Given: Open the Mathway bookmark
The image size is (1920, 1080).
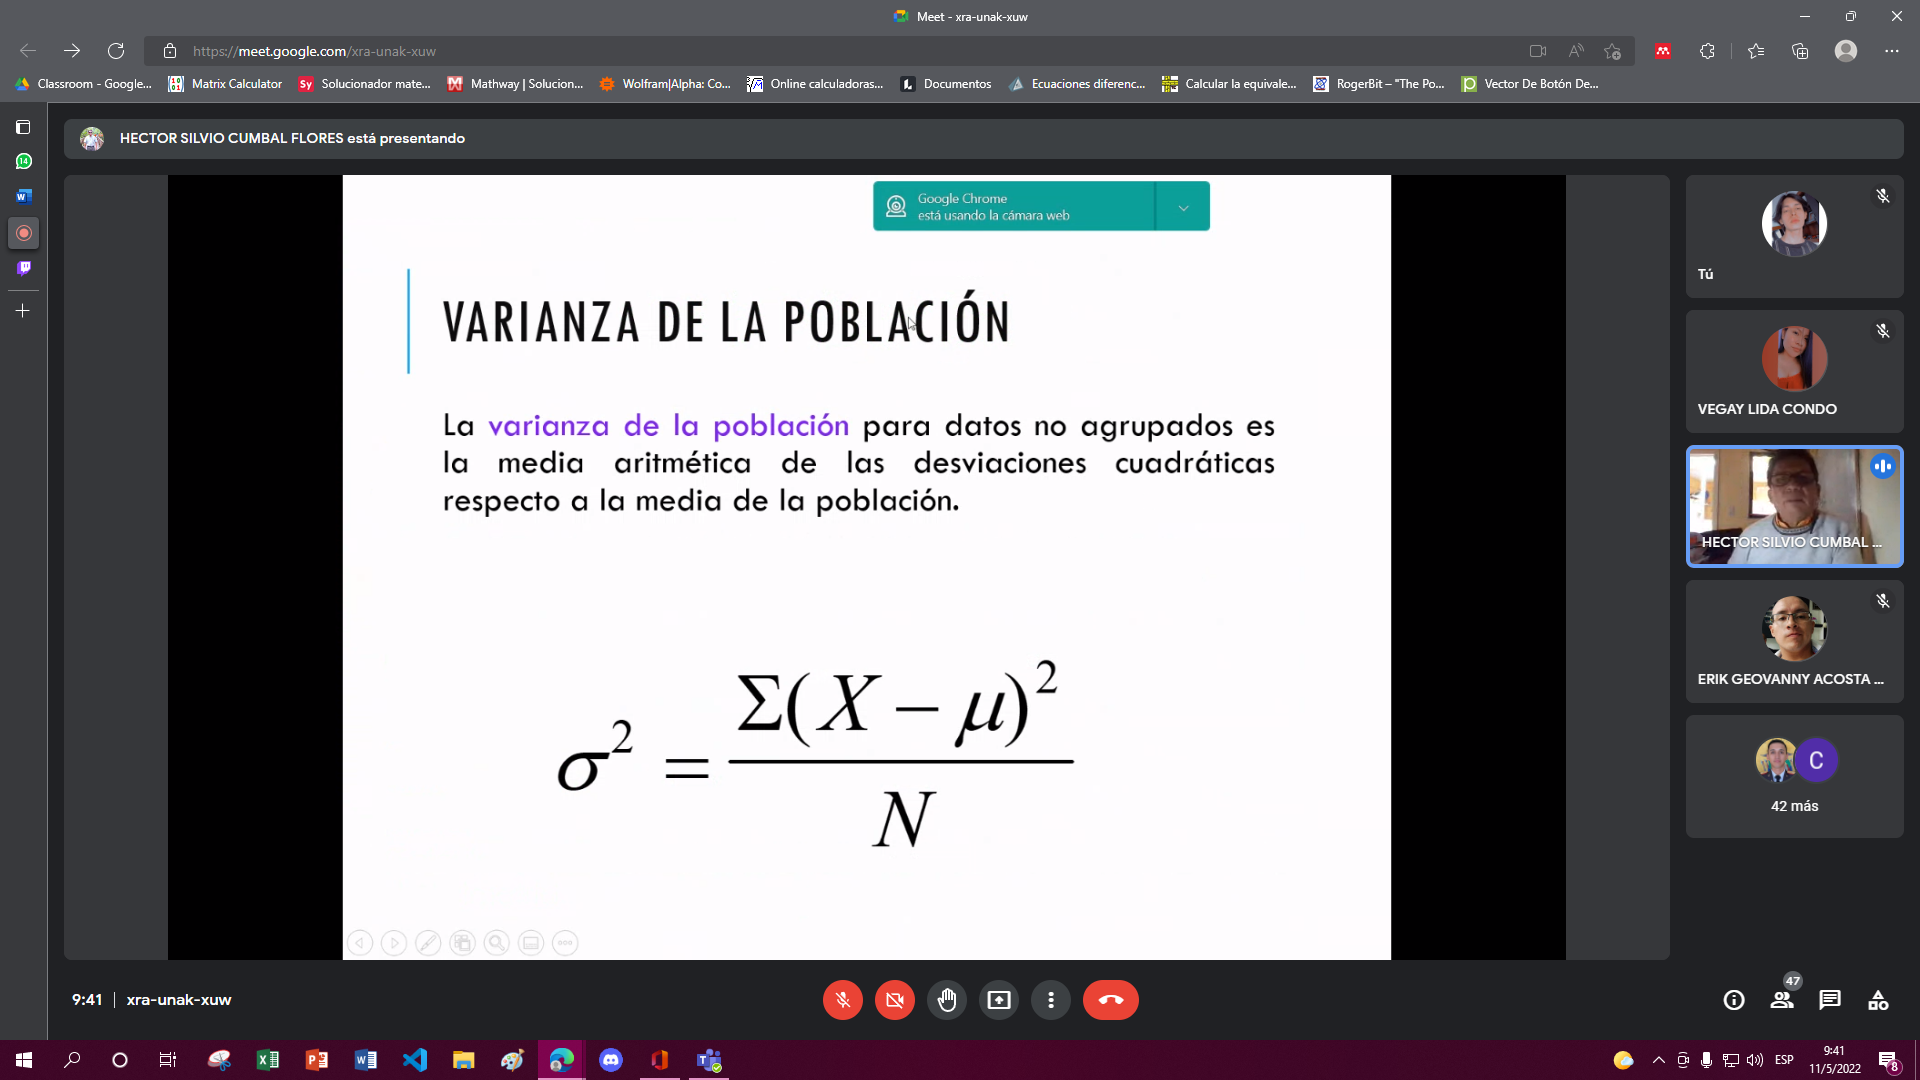Looking at the screenshot, I should (x=516, y=84).
